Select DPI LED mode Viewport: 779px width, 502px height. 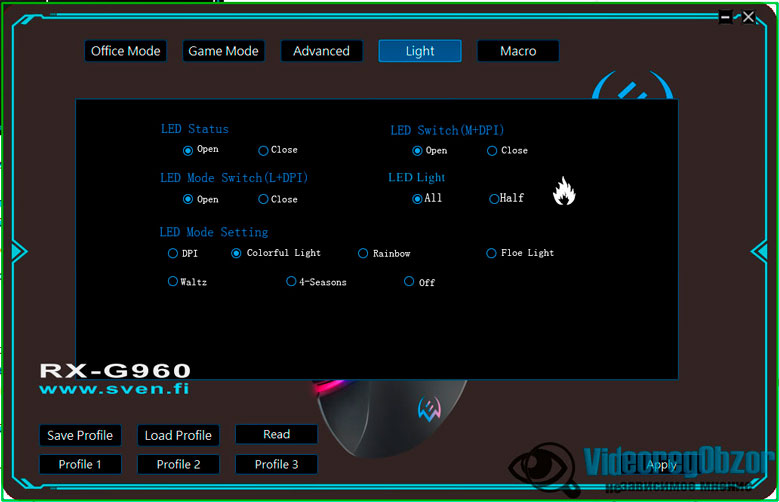pyautogui.click(x=172, y=253)
